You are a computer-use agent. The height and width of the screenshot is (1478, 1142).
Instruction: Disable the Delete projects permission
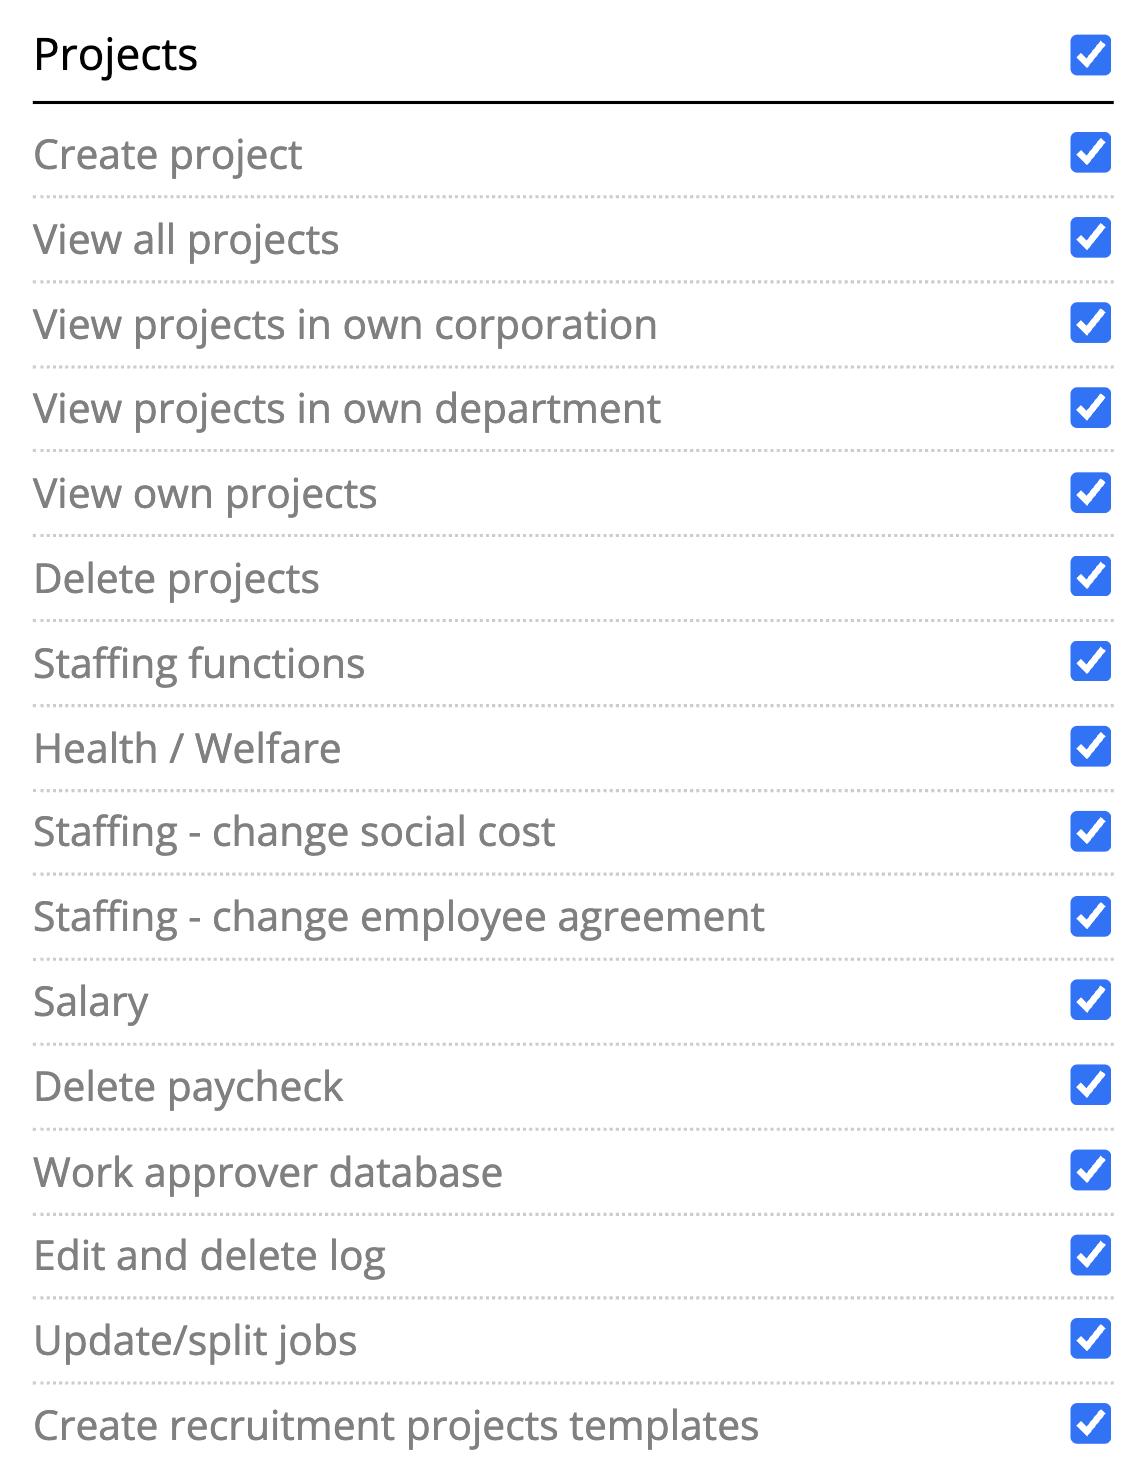[x=1090, y=577]
